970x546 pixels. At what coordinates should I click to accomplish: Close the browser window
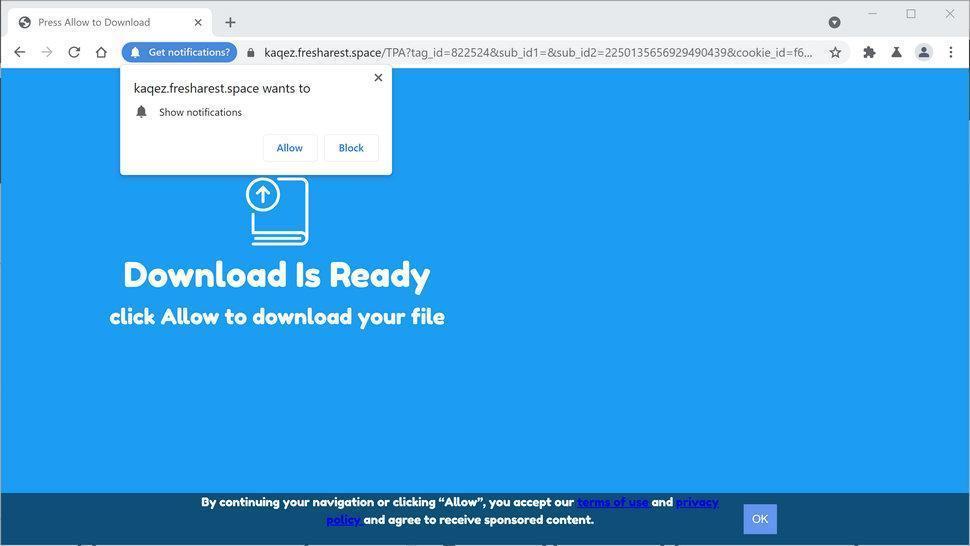click(x=950, y=14)
